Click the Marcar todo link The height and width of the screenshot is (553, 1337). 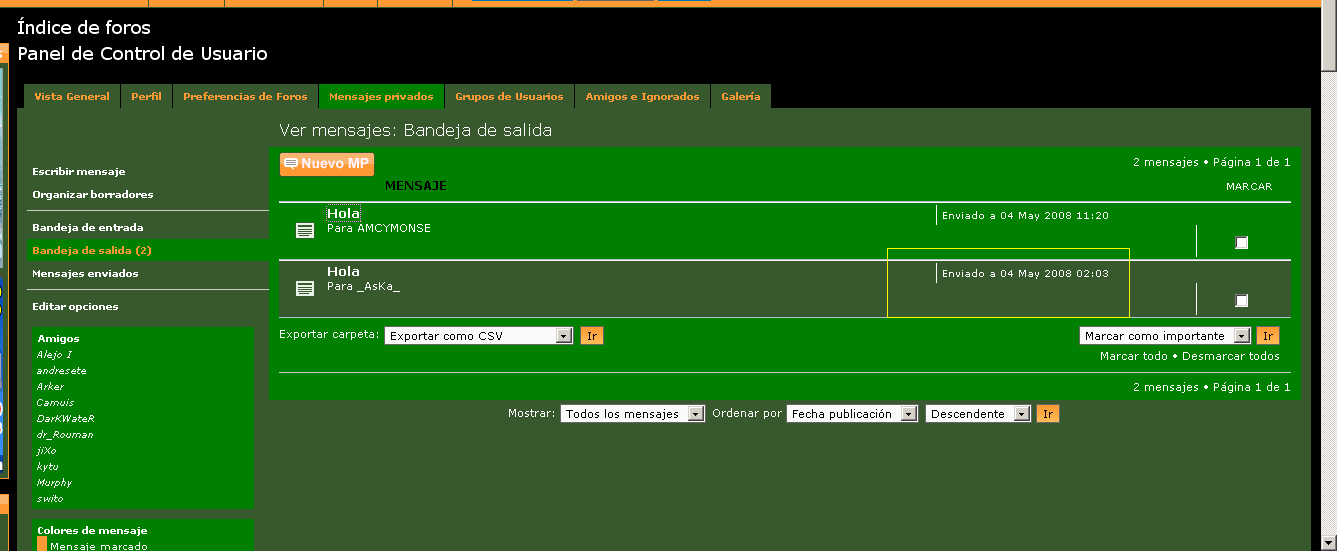point(1133,357)
